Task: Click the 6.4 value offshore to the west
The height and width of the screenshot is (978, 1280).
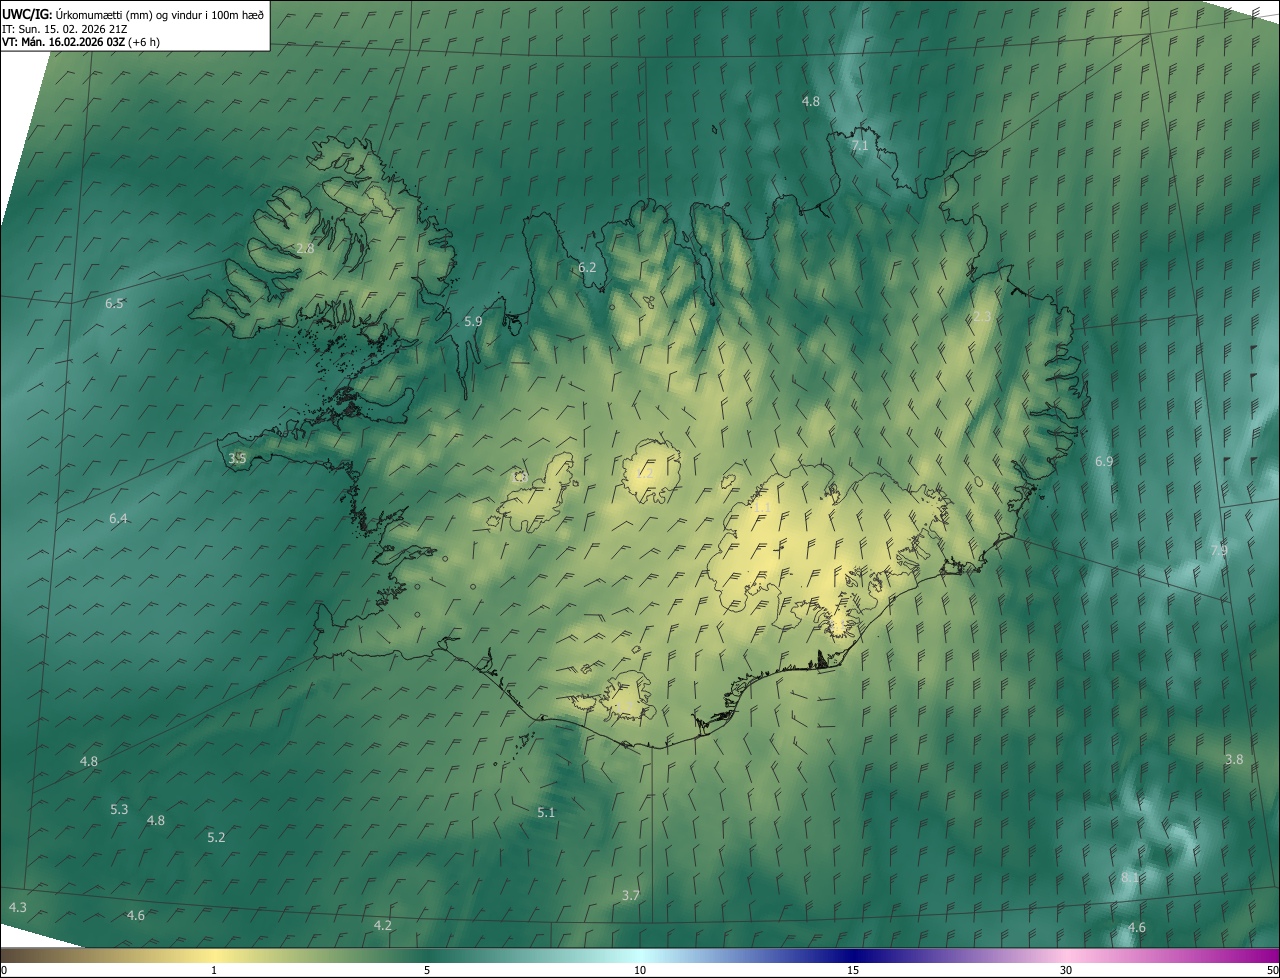Action: click(118, 518)
